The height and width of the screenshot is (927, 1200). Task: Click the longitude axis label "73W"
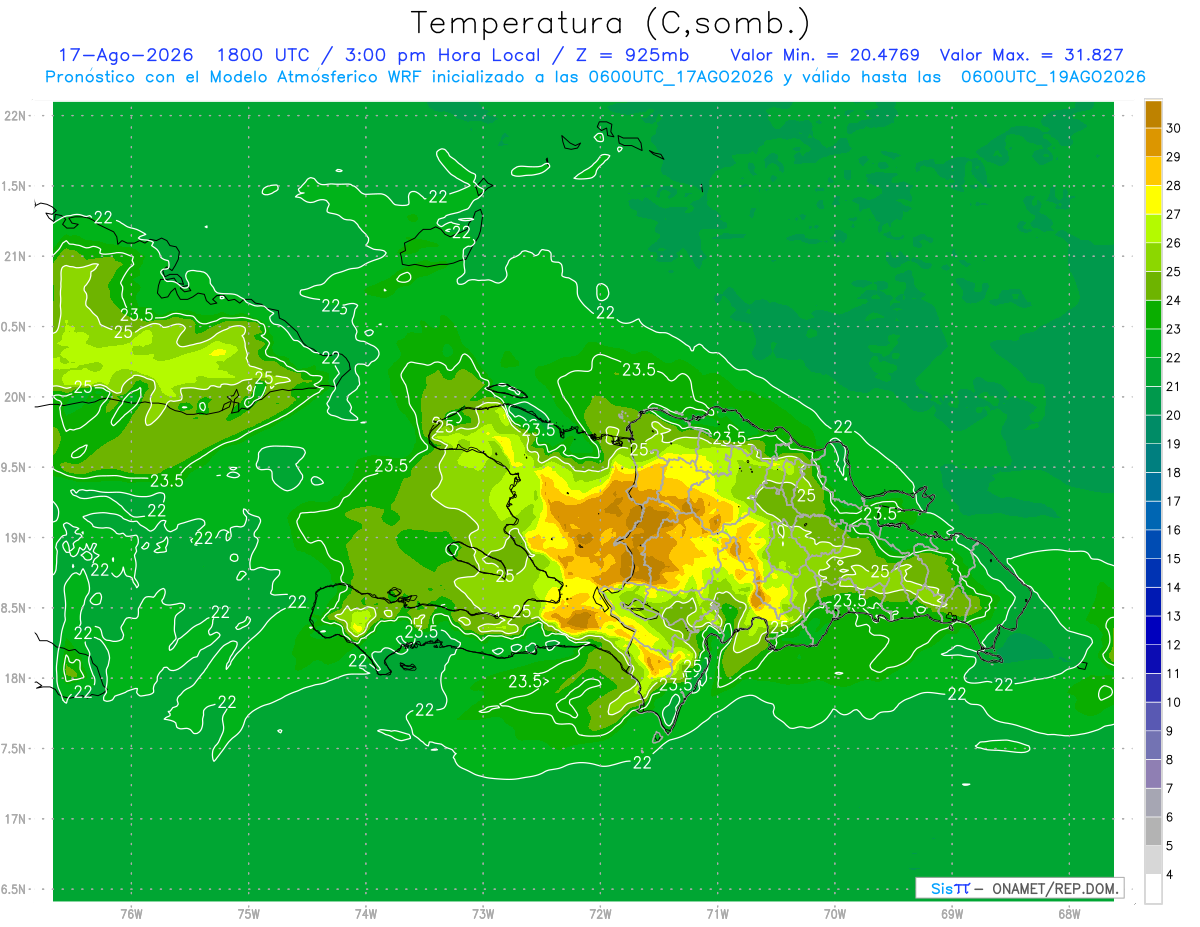pos(483,914)
